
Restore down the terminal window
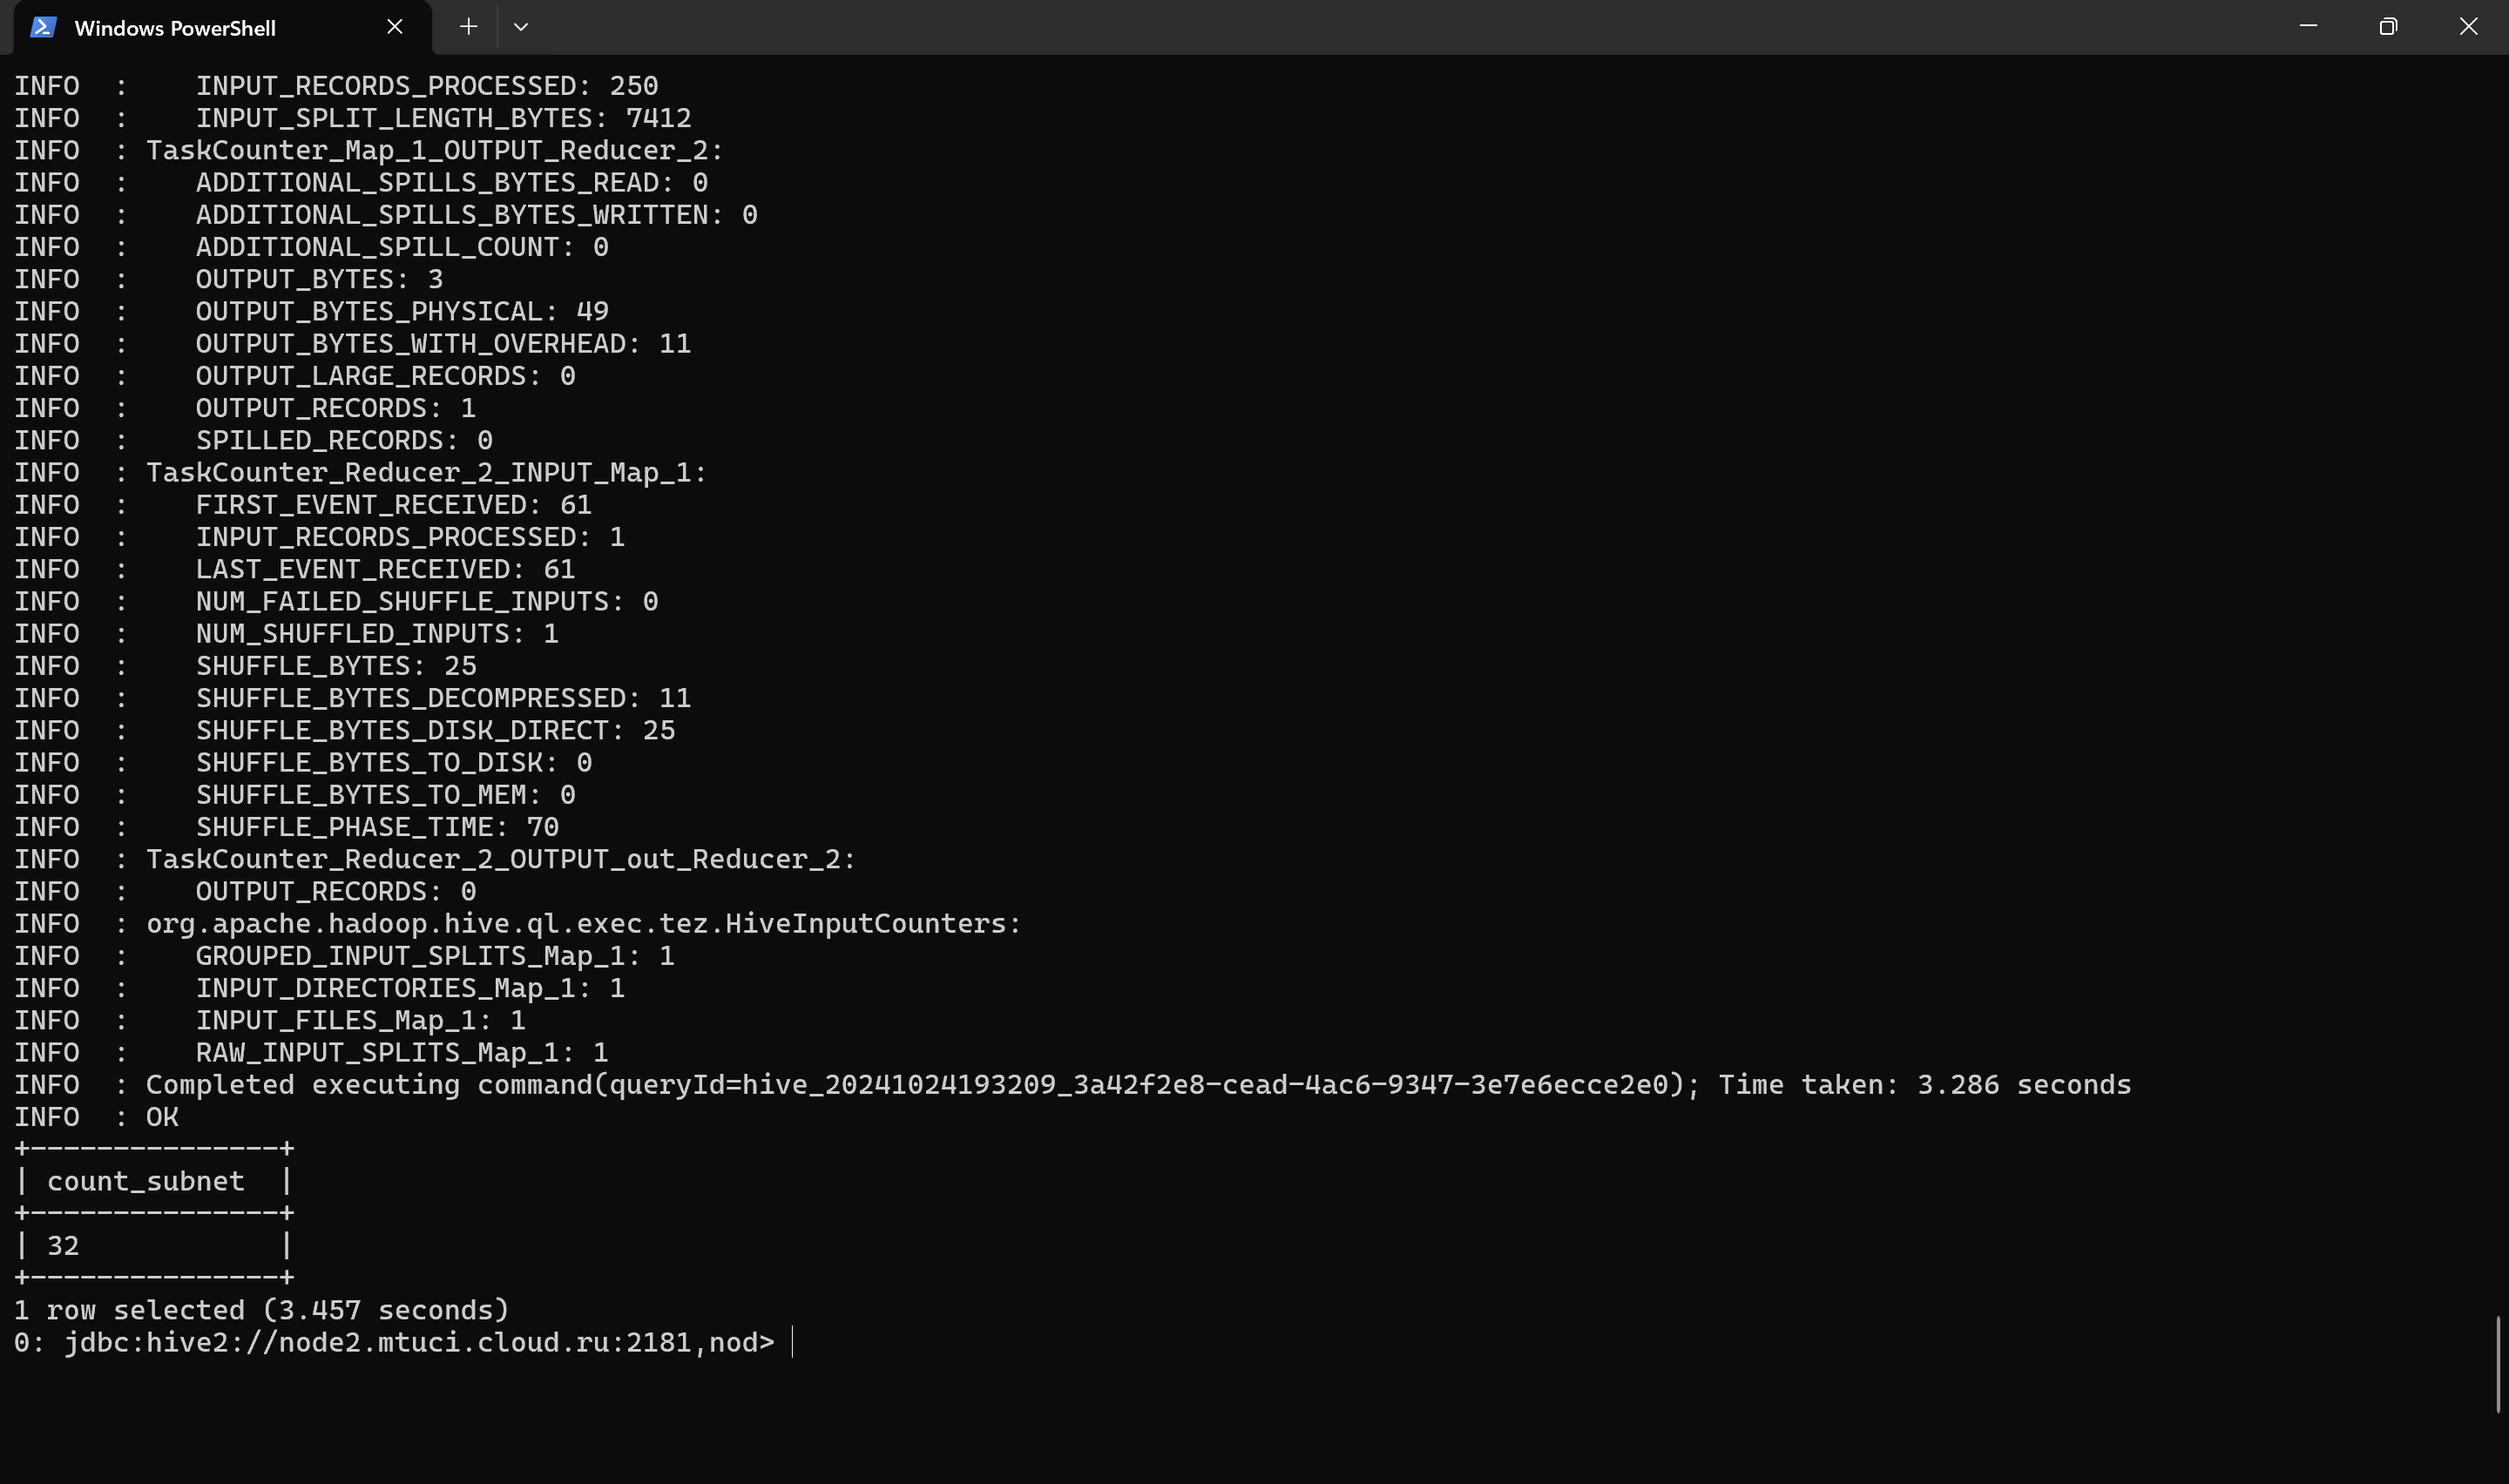click(x=2388, y=27)
